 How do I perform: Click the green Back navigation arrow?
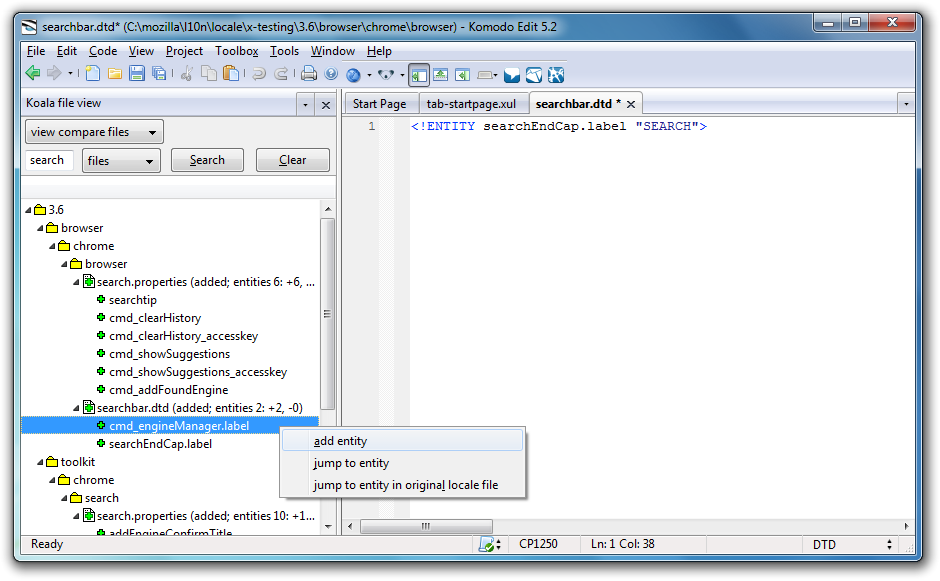(33, 74)
